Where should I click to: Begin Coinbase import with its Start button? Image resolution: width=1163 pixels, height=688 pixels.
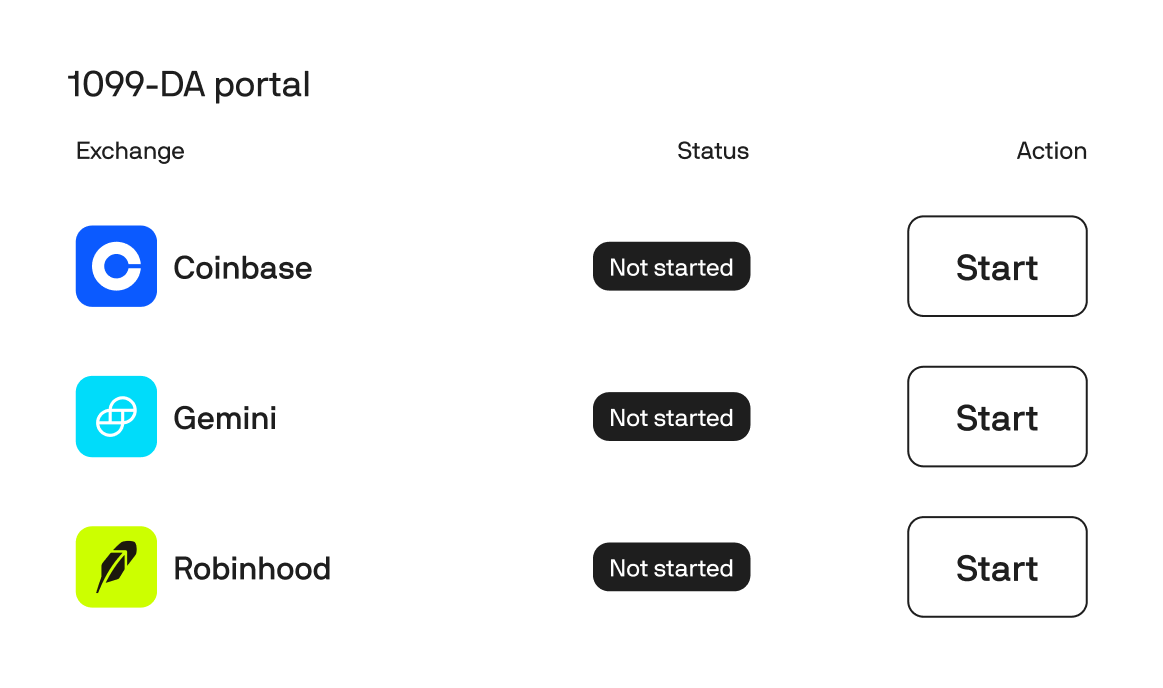[996, 266]
